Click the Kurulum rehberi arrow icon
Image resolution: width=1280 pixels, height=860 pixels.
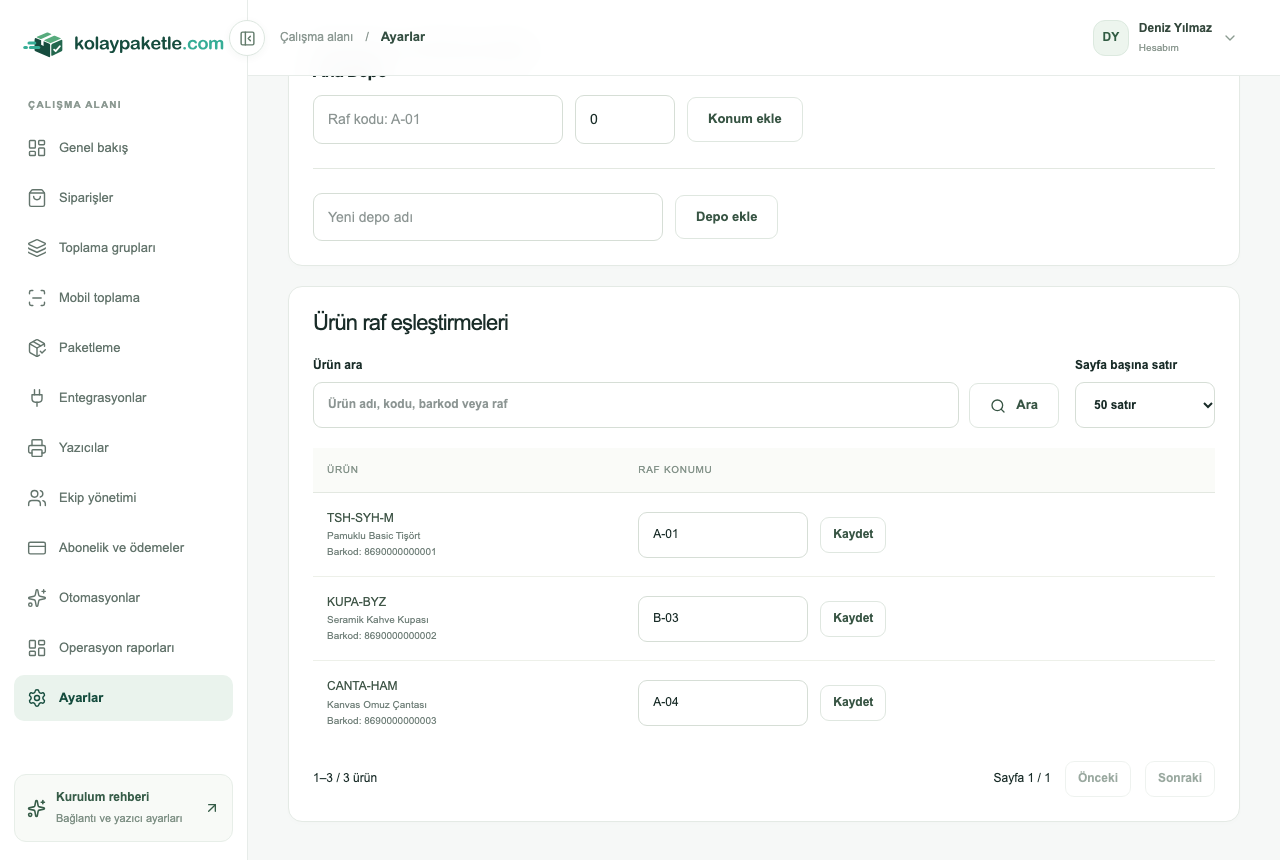pos(211,808)
